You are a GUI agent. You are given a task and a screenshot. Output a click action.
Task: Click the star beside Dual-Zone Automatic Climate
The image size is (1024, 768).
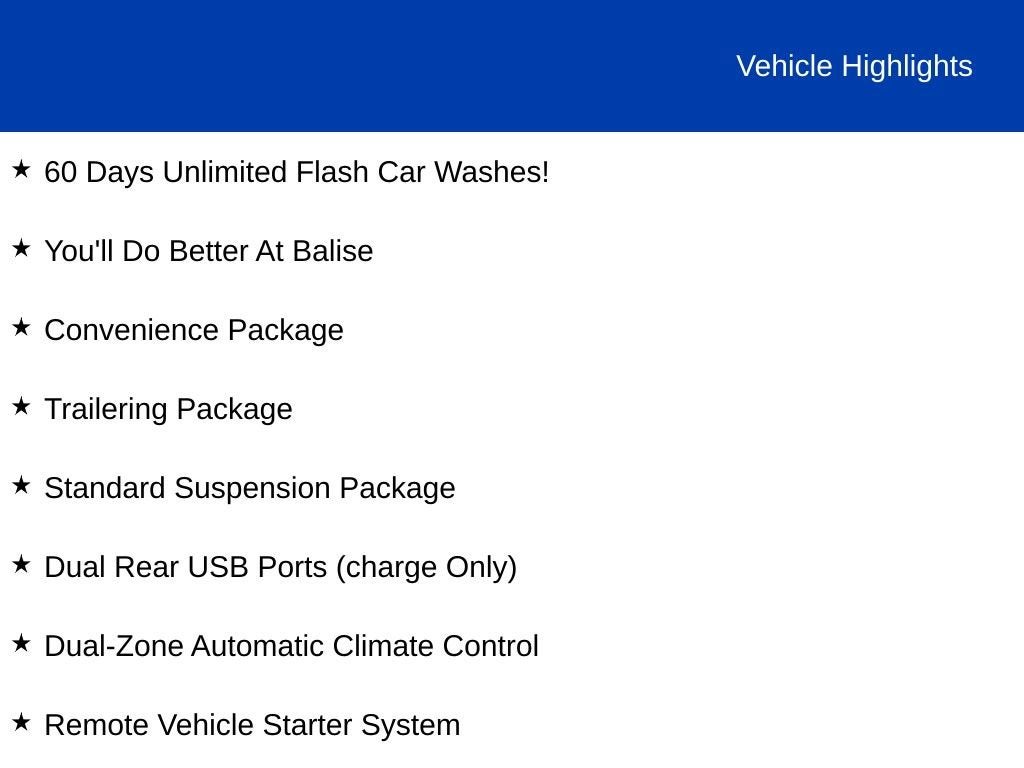(x=21, y=643)
